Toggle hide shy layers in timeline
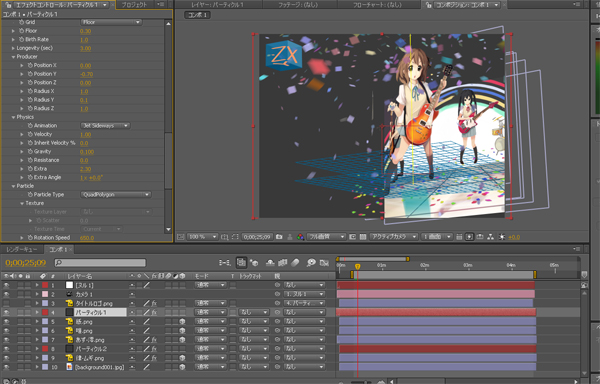The image size is (600, 384). [271, 262]
